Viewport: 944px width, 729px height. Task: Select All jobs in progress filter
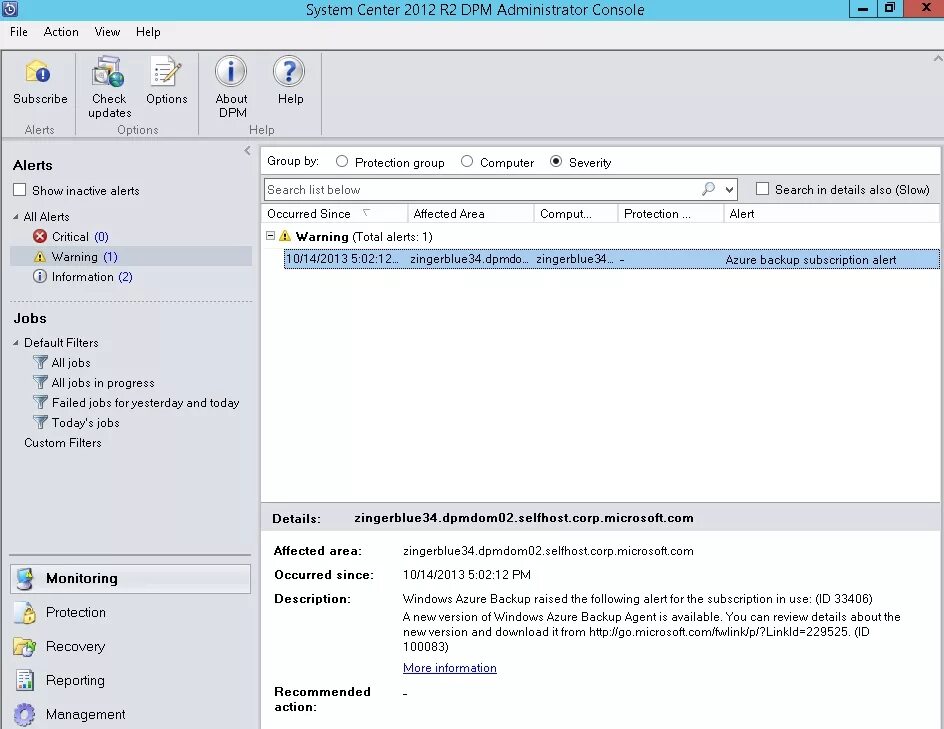click(103, 383)
